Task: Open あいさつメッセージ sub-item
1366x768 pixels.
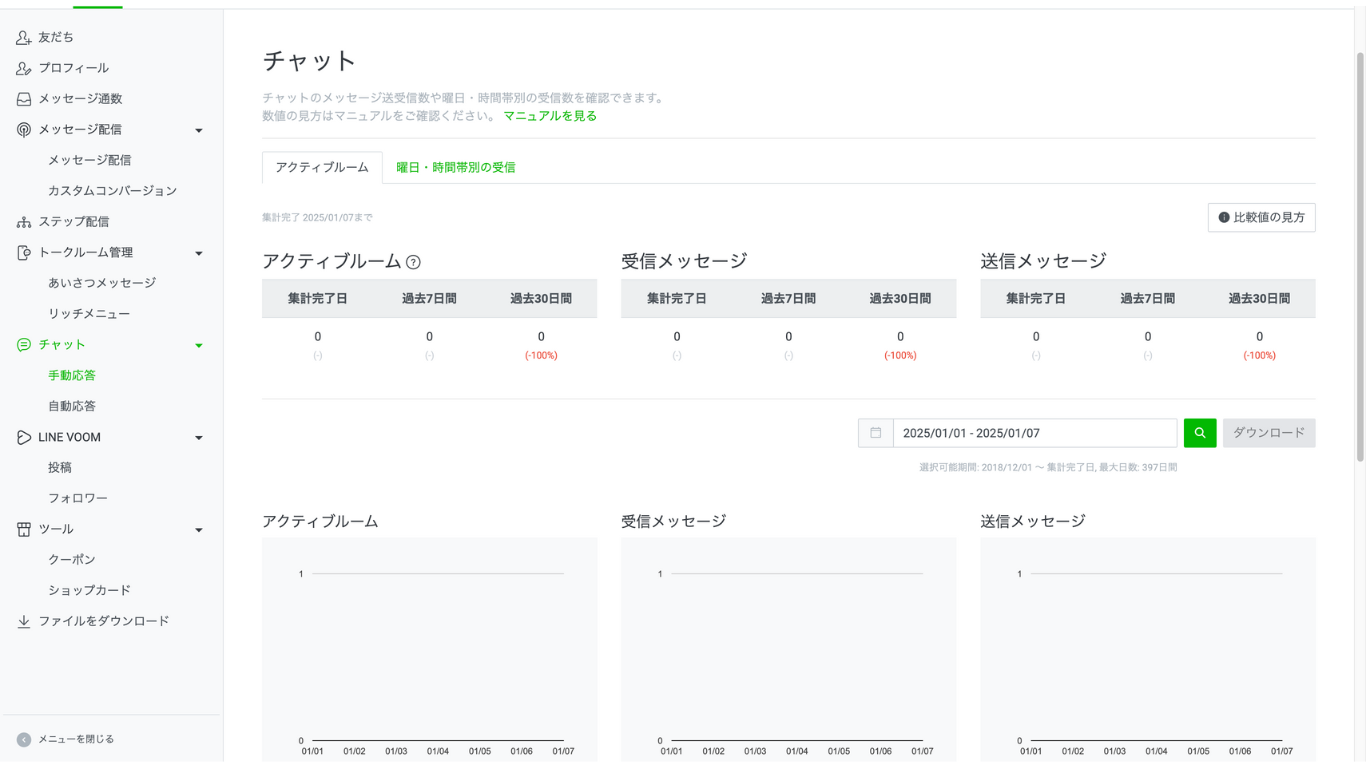Action: click(102, 283)
